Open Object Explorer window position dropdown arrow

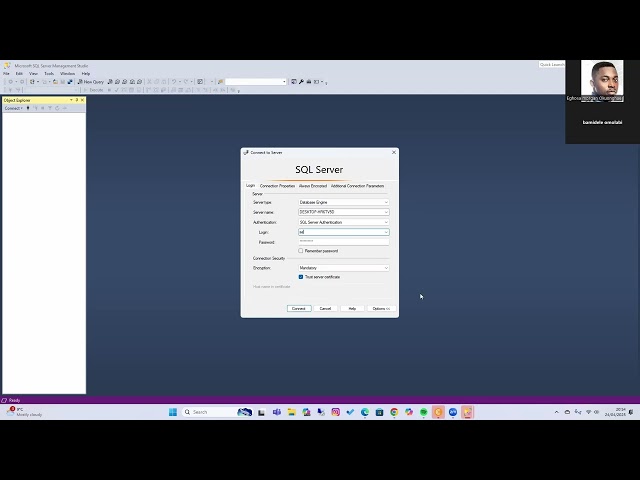(x=71, y=100)
